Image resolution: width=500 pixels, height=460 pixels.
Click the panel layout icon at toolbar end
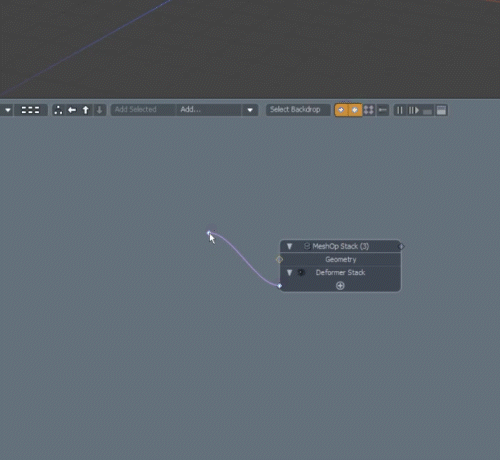click(441, 110)
